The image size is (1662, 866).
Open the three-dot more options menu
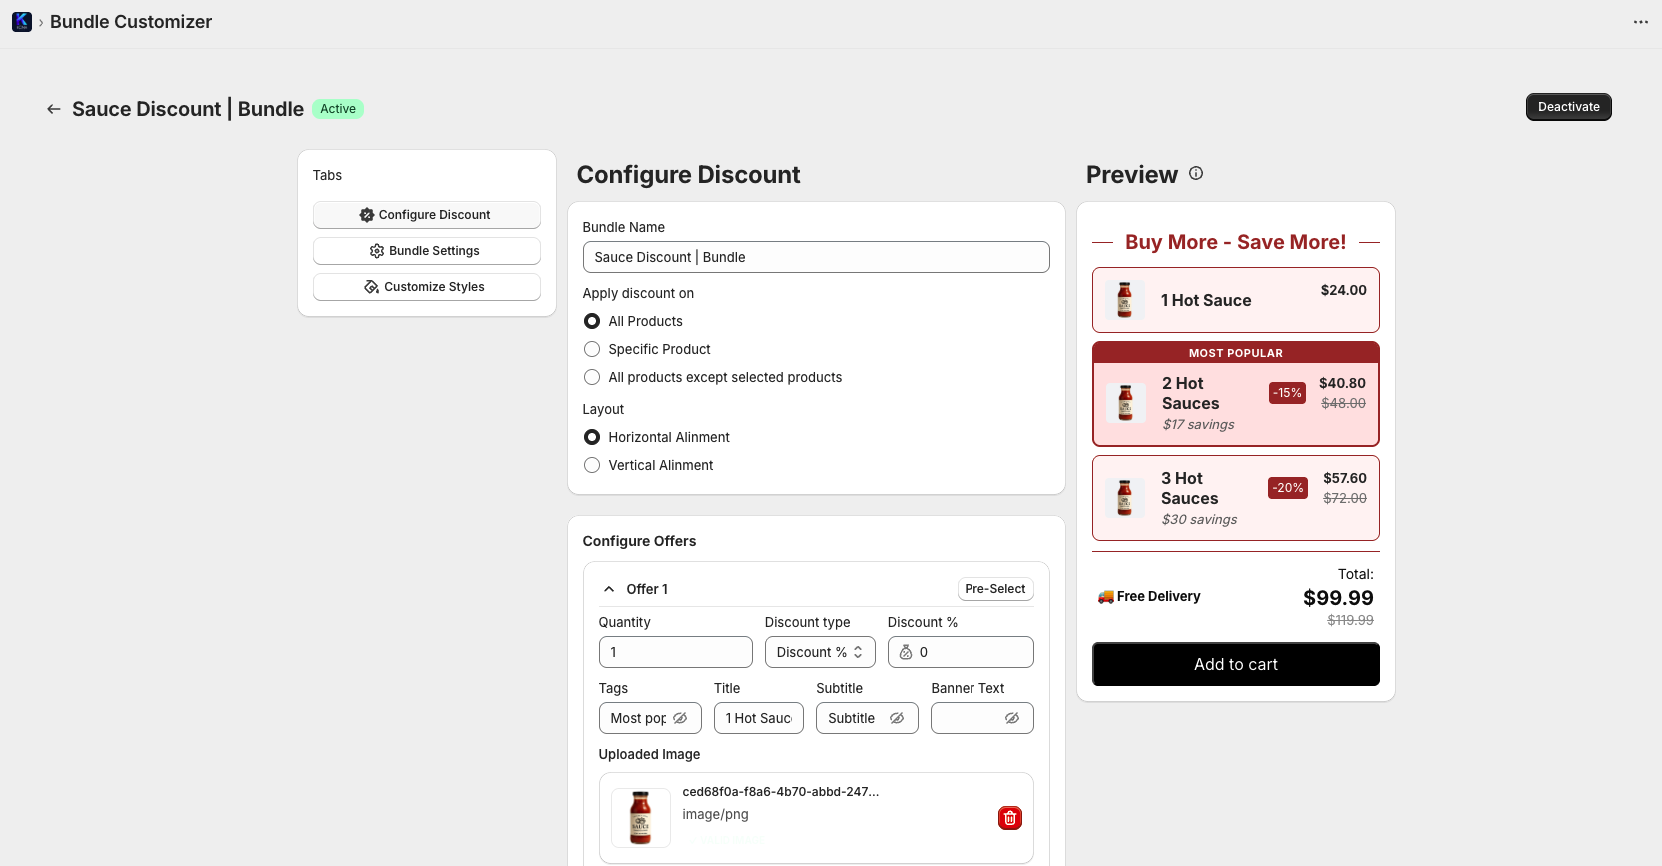[x=1640, y=22]
